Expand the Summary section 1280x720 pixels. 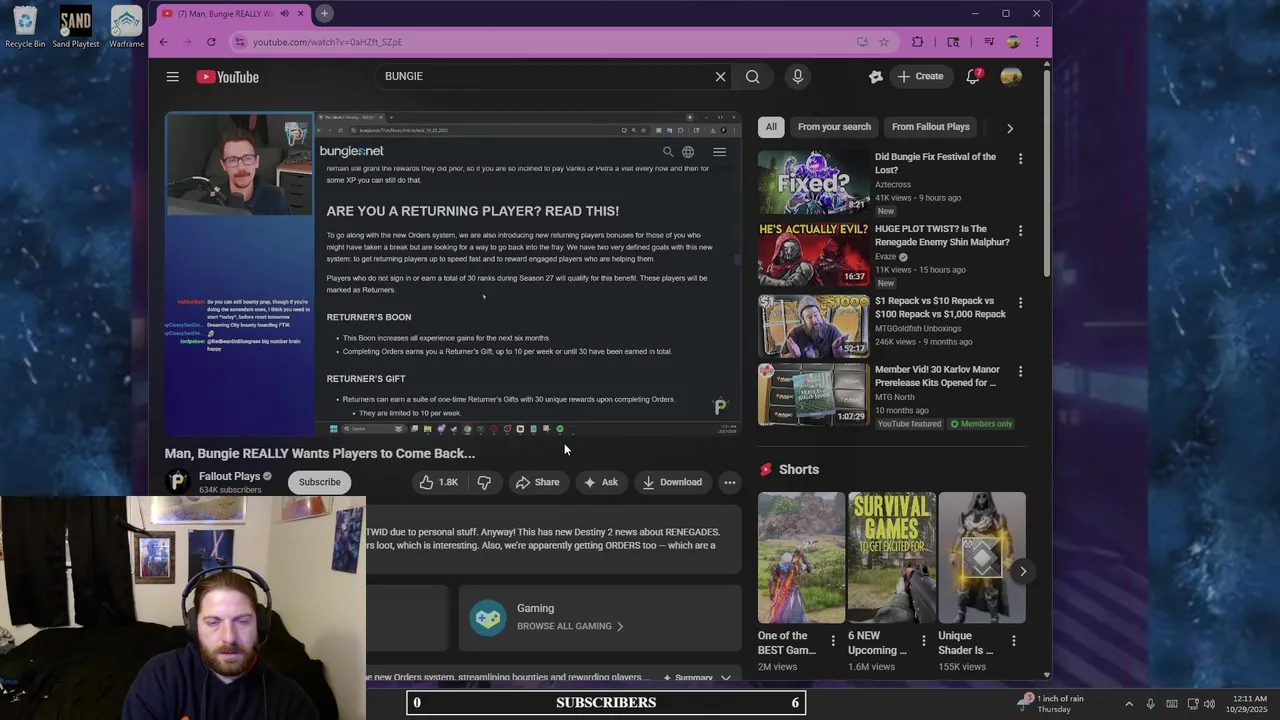tap(698, 678)
